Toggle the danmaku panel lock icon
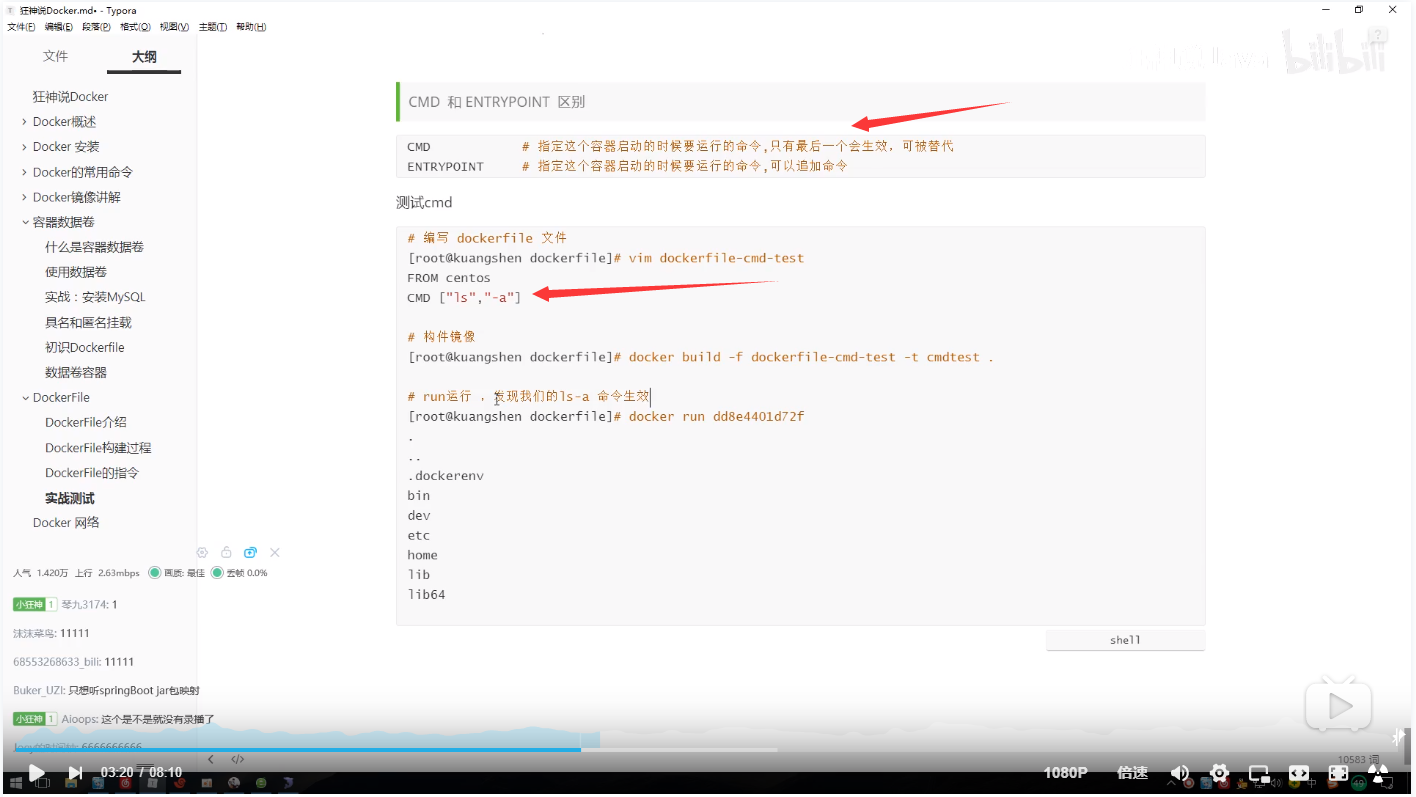 click(226, 553)
